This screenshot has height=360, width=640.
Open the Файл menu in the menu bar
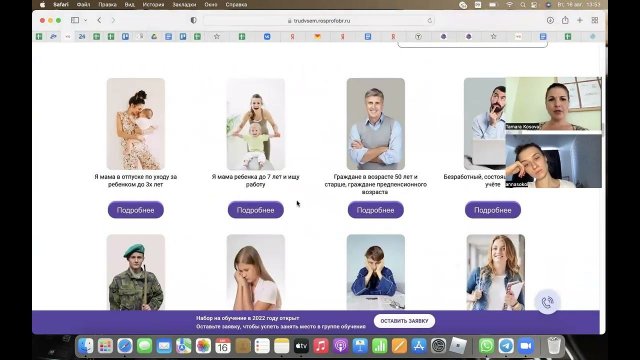(83, 4)
